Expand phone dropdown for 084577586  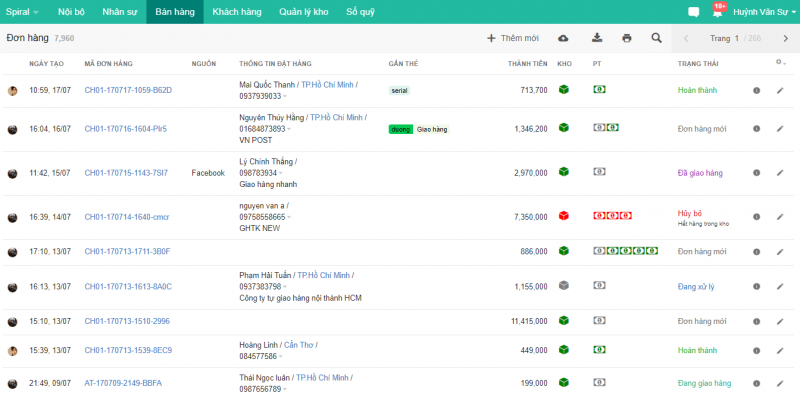[x=281, y=357]
